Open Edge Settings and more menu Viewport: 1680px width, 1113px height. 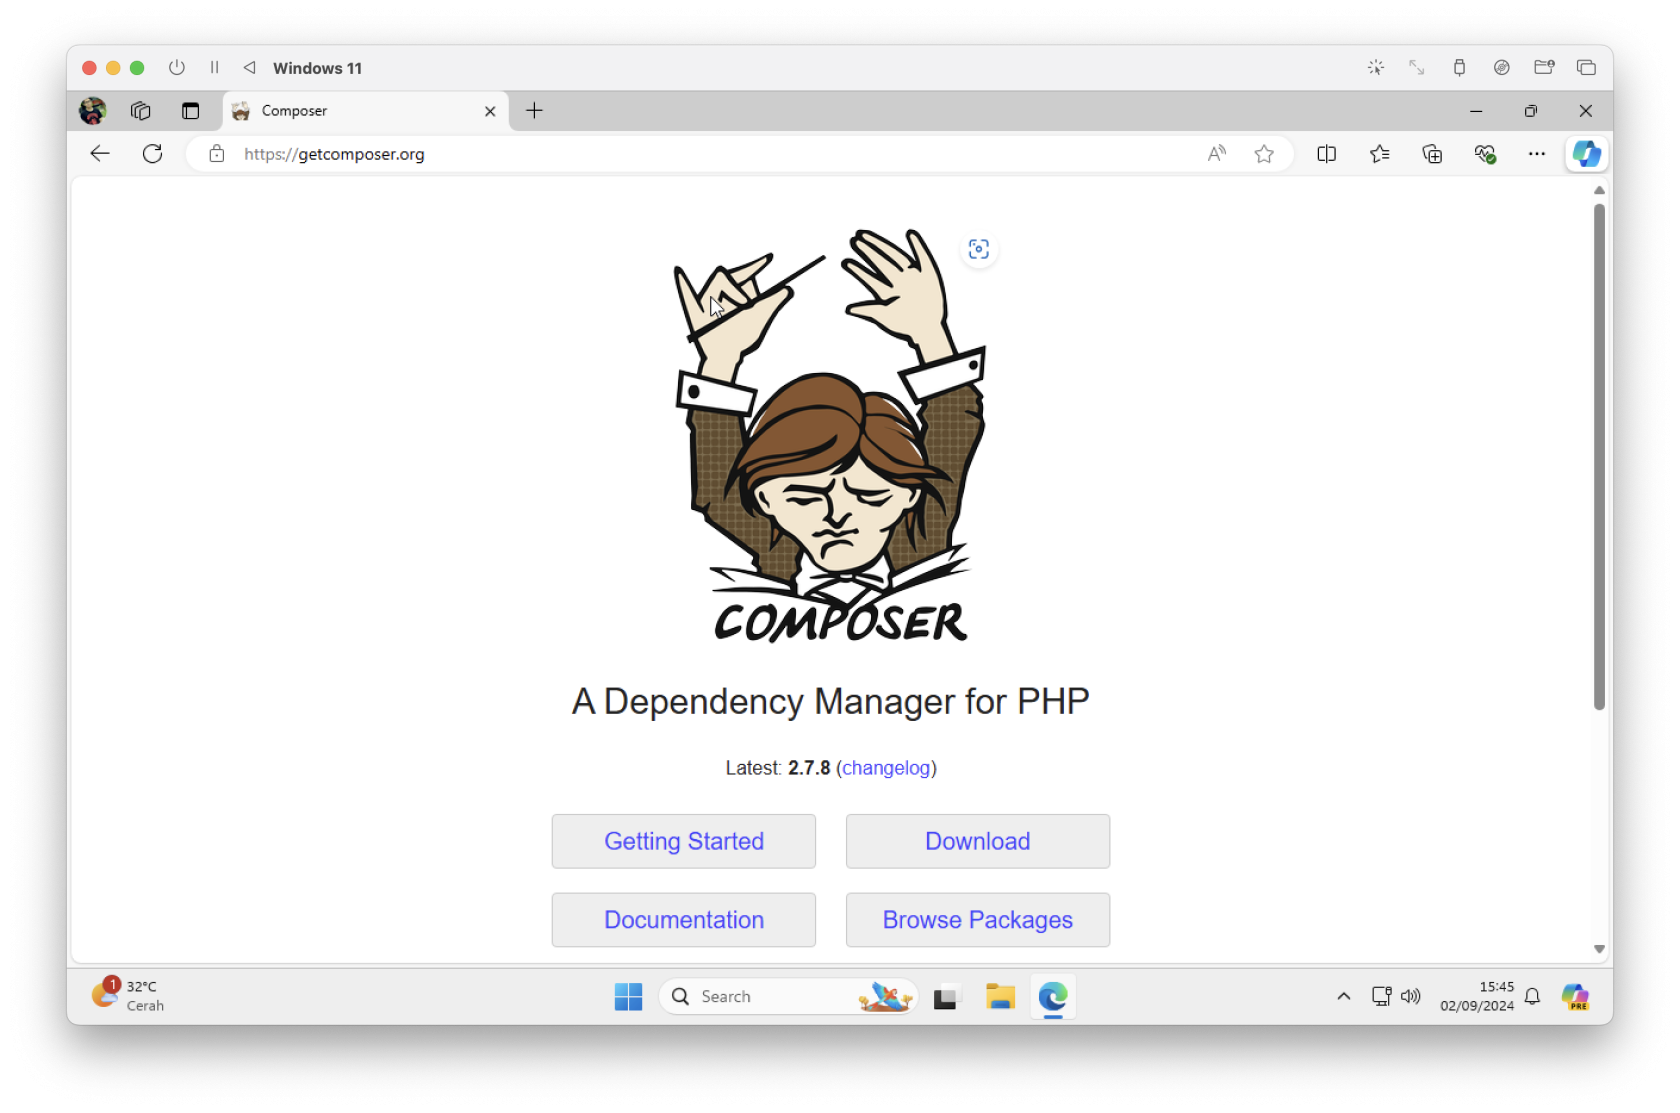1537,154
